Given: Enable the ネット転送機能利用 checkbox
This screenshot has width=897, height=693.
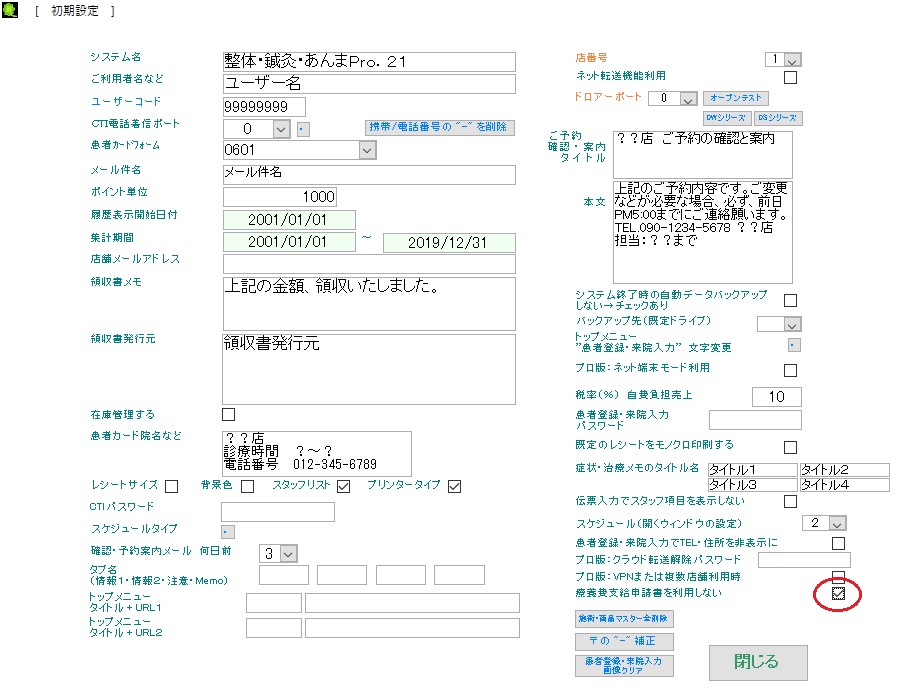Looking at the screenshot, I should click(x=790, y=77).
